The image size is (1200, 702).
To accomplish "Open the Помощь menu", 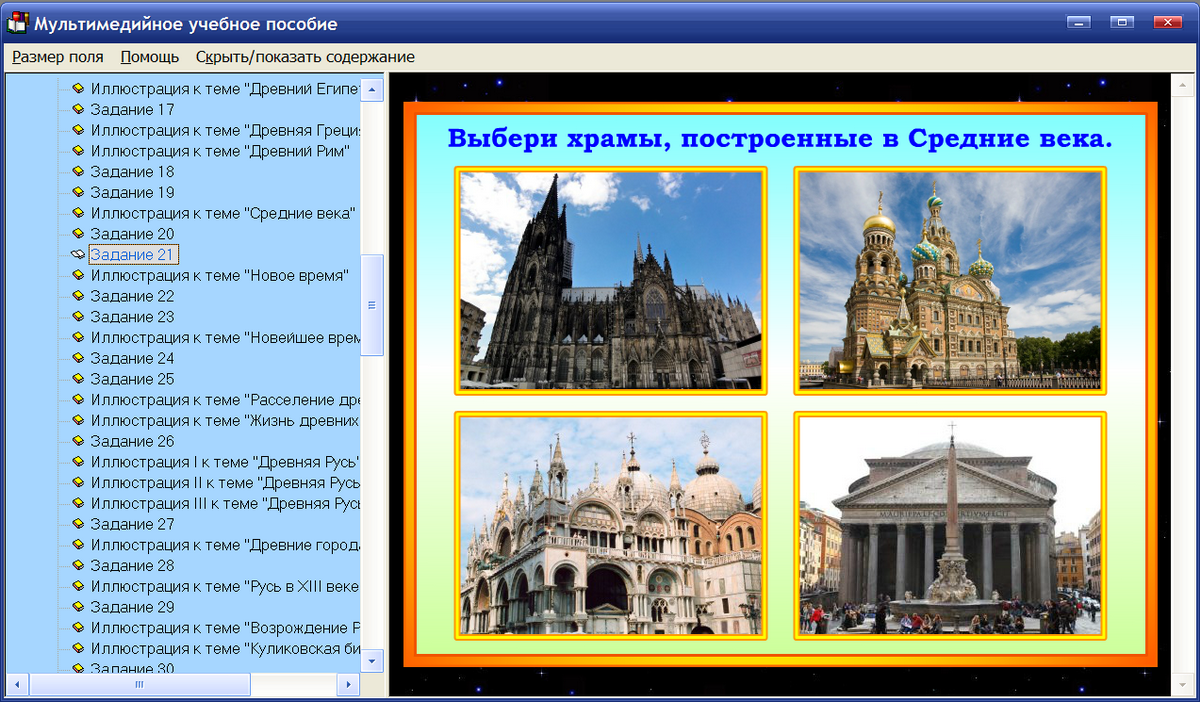I will click(148, 57).
